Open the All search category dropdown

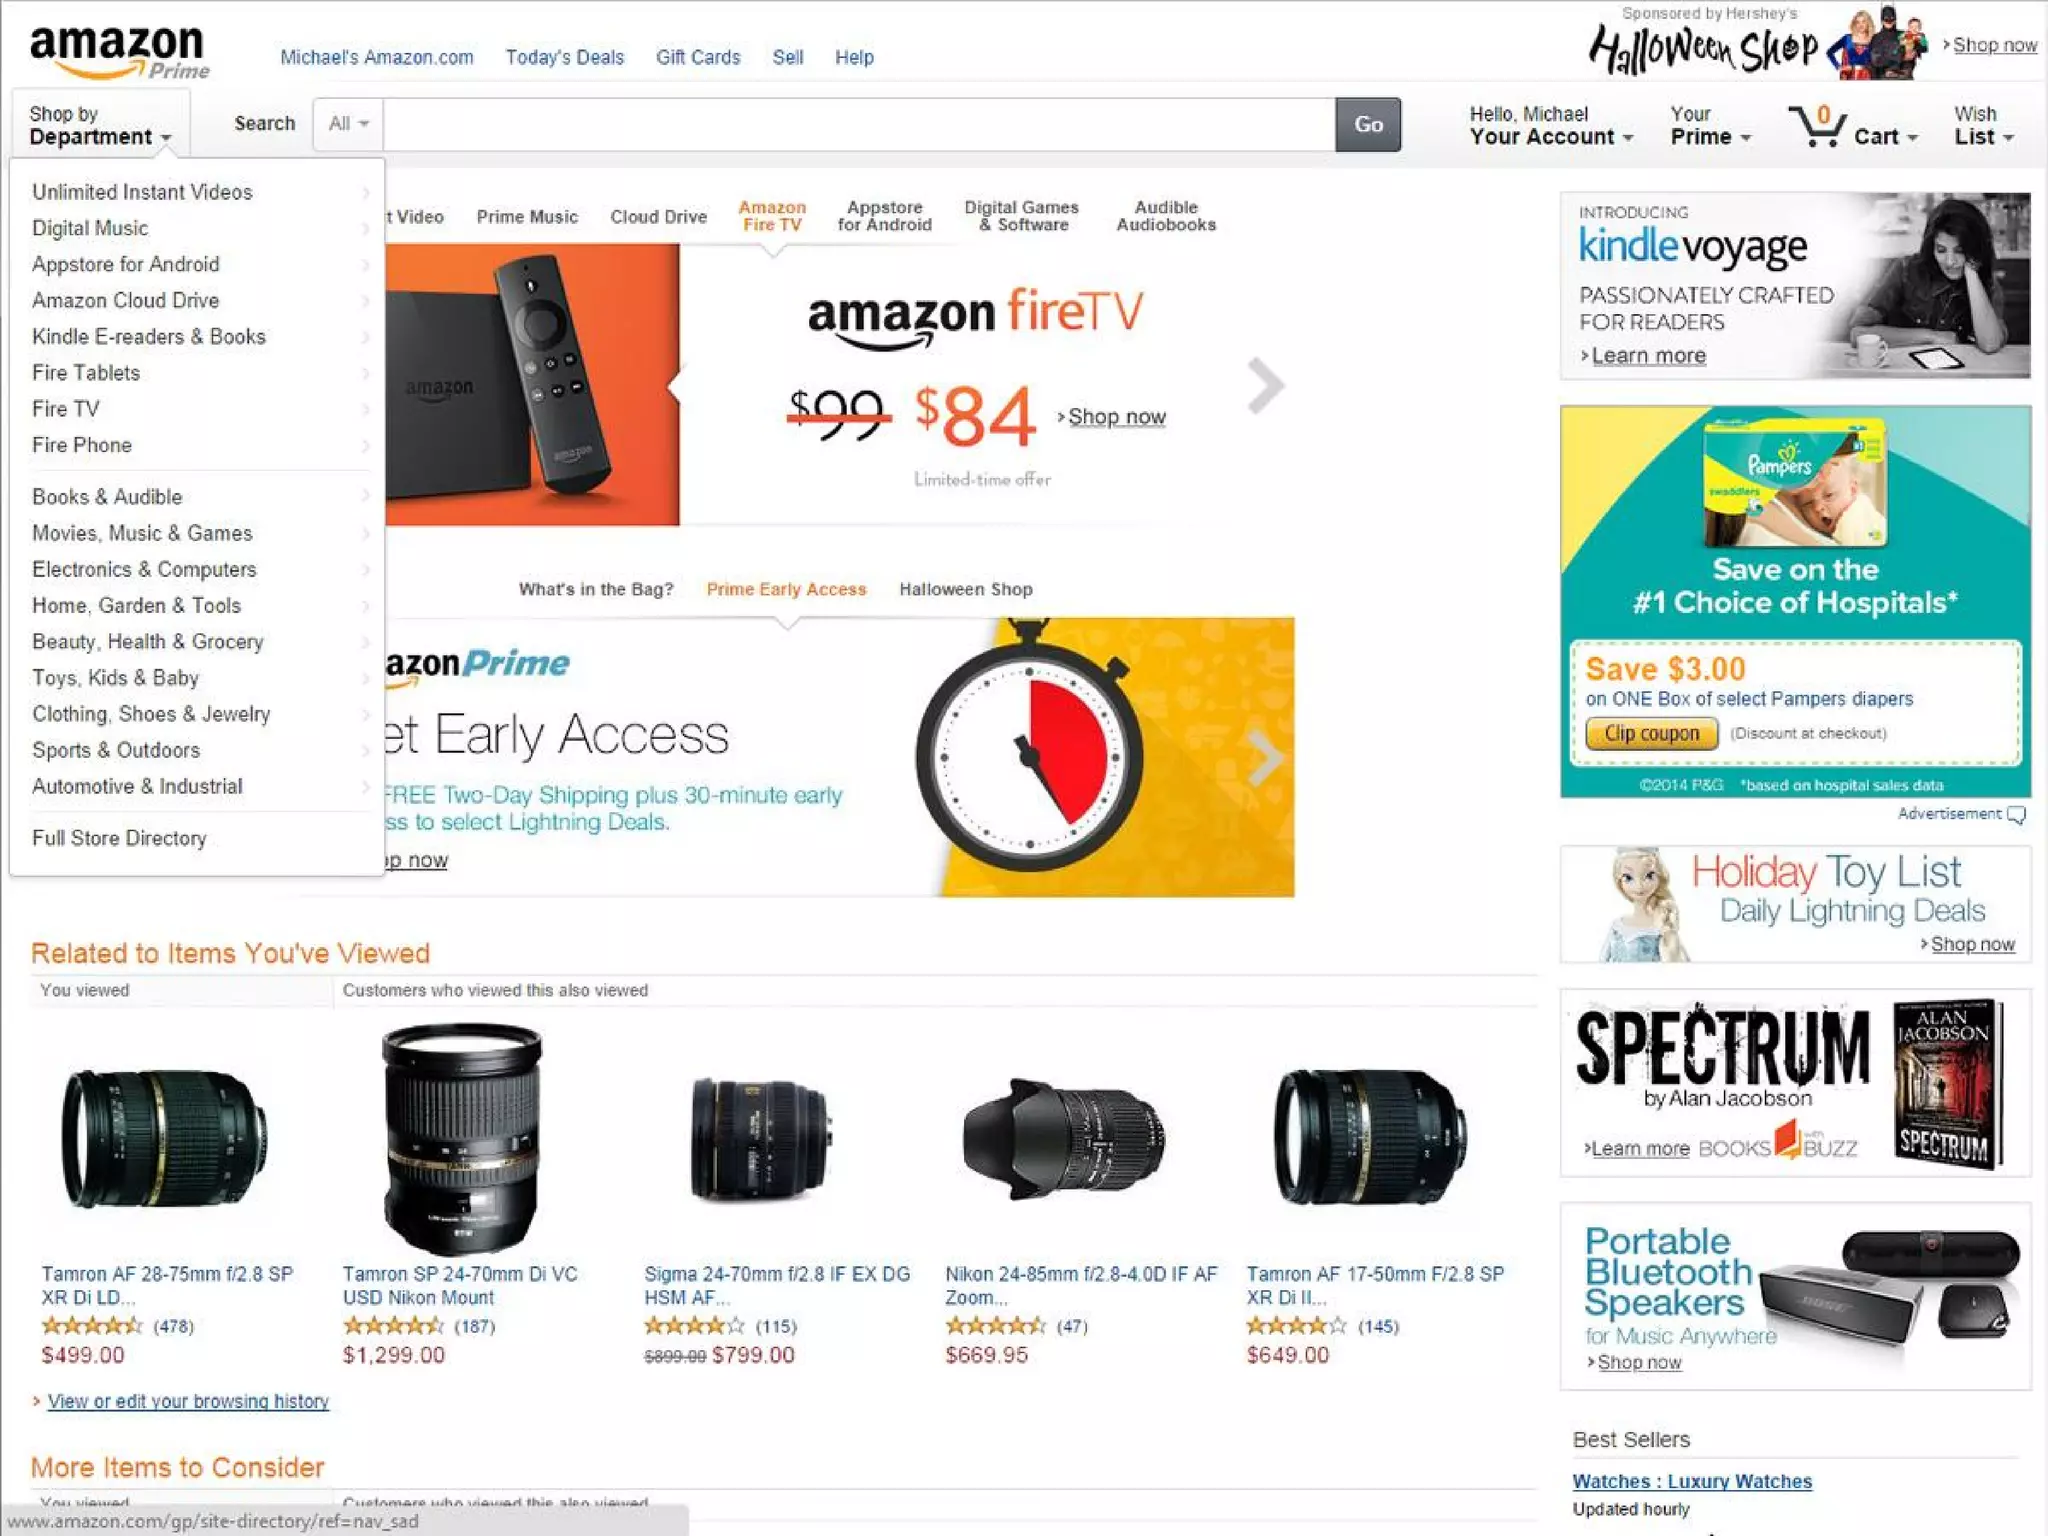[348, 124]
